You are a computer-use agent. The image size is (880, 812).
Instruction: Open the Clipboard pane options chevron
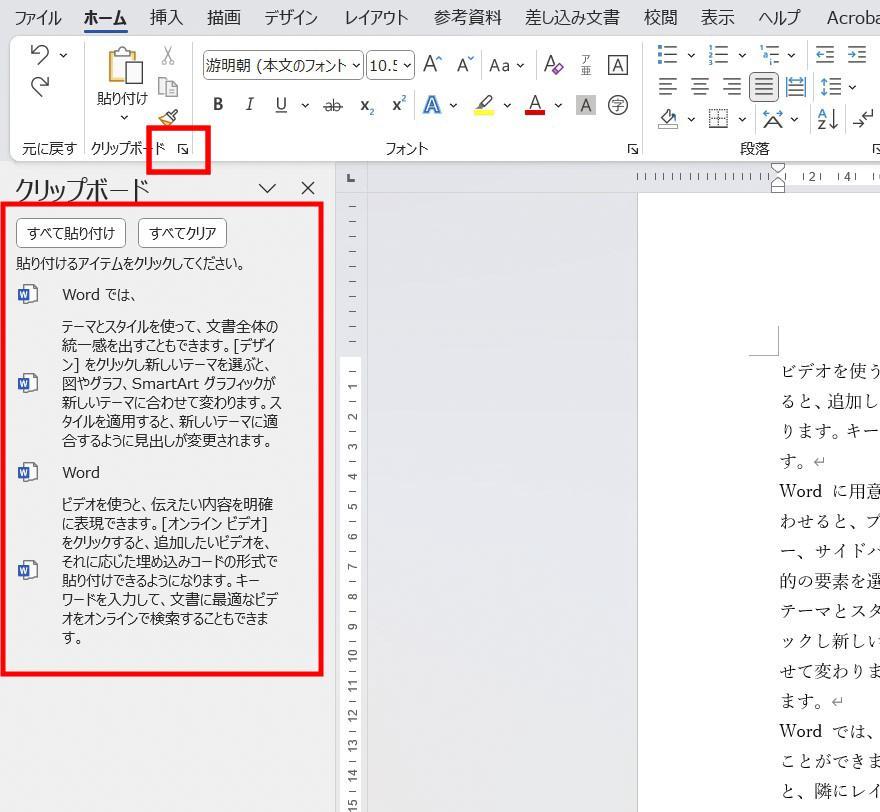[267, 188]
